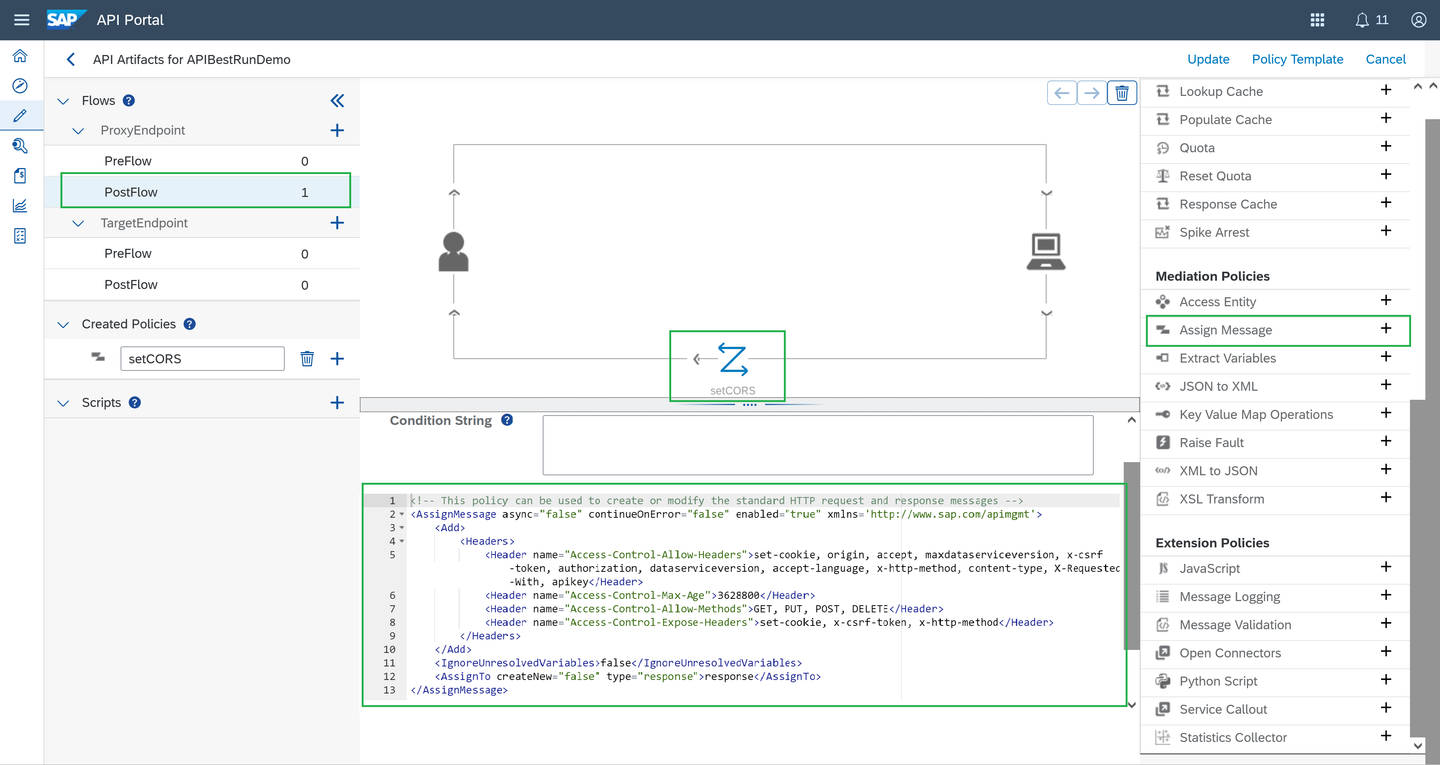Move policy left with the left arrow button
This screenshot has width=1440, height=765.
coord(1062,93)
